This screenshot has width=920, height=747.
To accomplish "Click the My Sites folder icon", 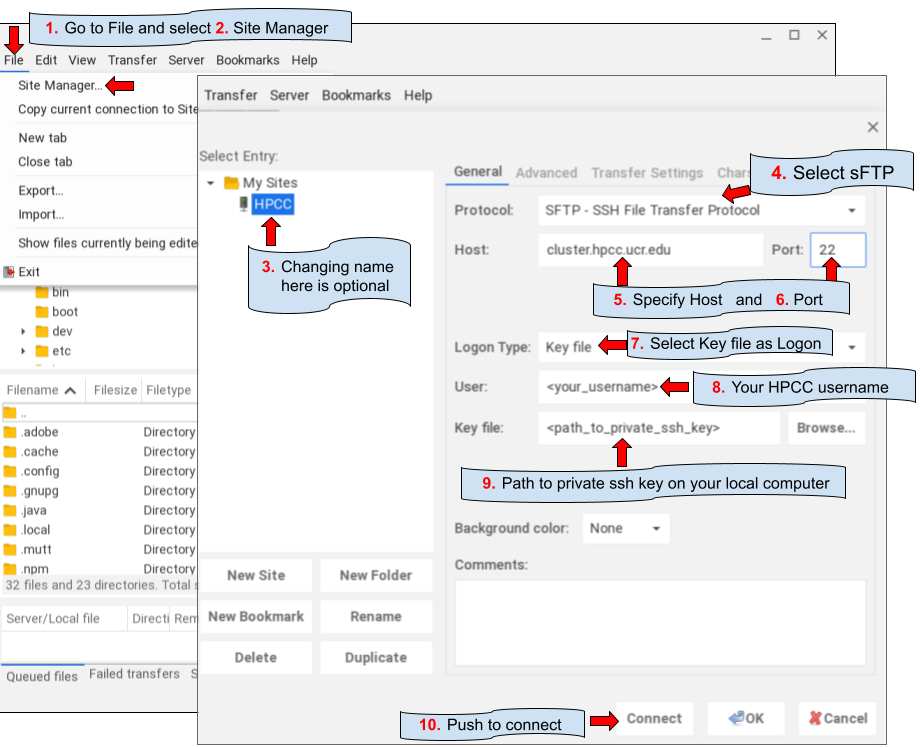I will tap(231, 183).
